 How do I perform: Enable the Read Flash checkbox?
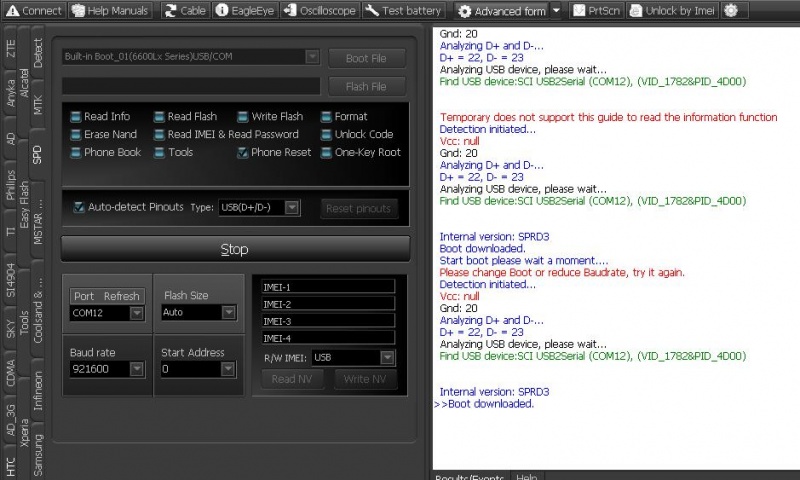click(x=160, y=117)
